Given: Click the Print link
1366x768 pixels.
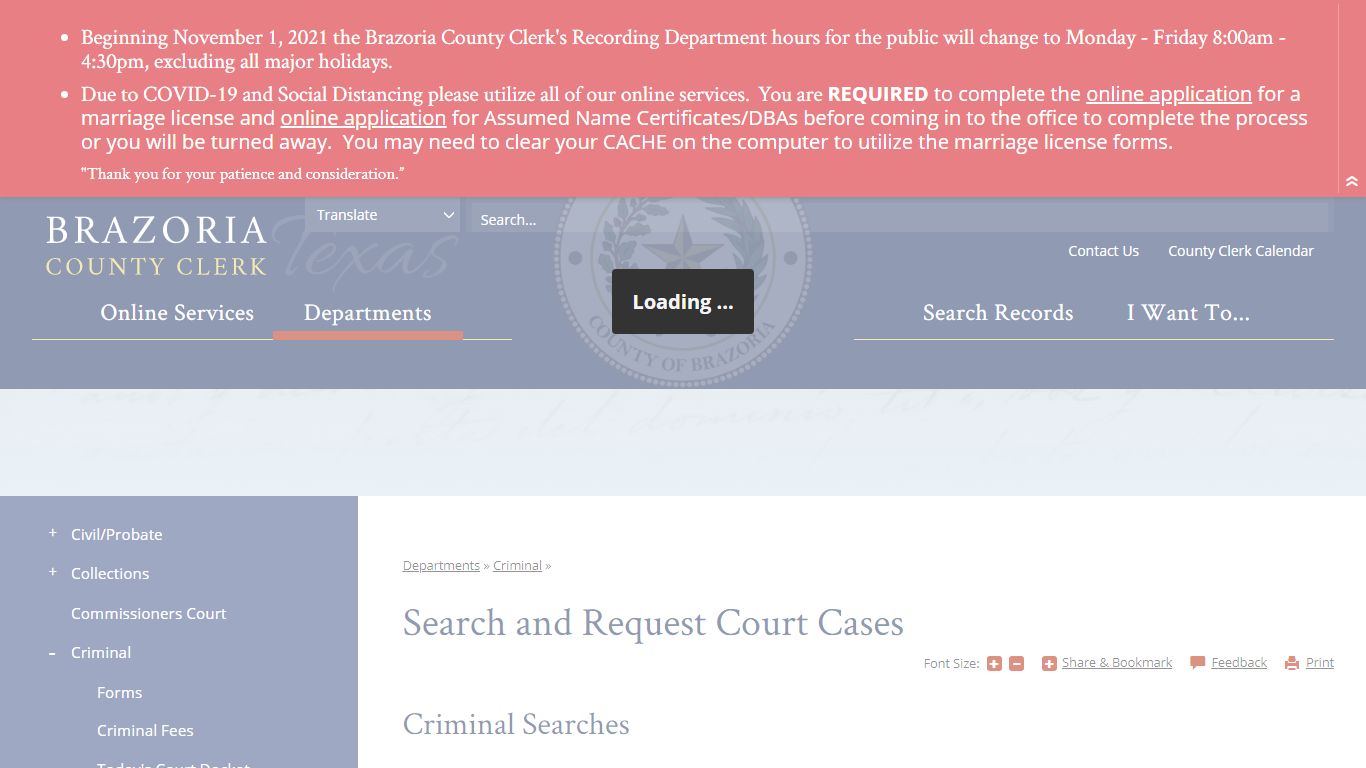Looking at the screenshot, I should click(1320, 663).
